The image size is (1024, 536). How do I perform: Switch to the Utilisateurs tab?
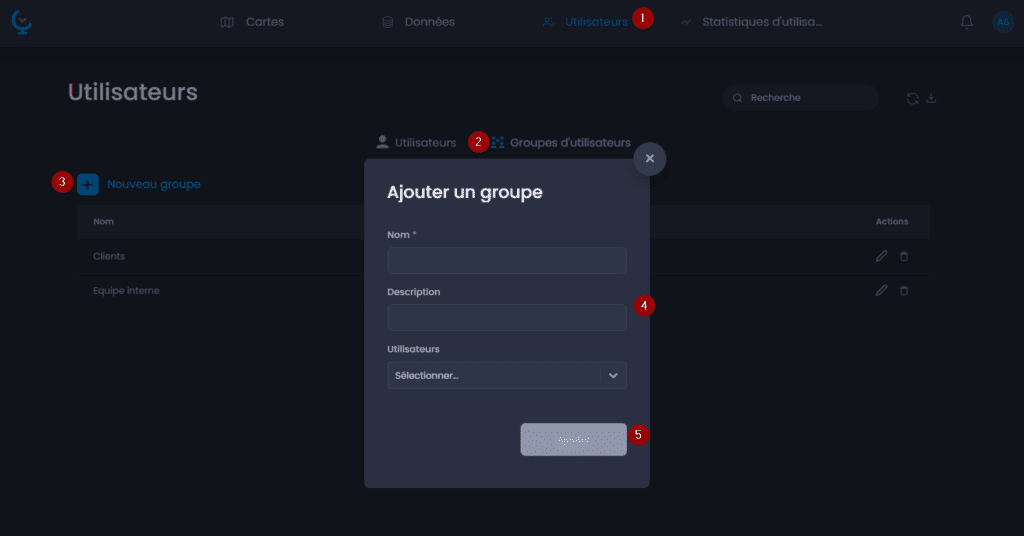416,142
